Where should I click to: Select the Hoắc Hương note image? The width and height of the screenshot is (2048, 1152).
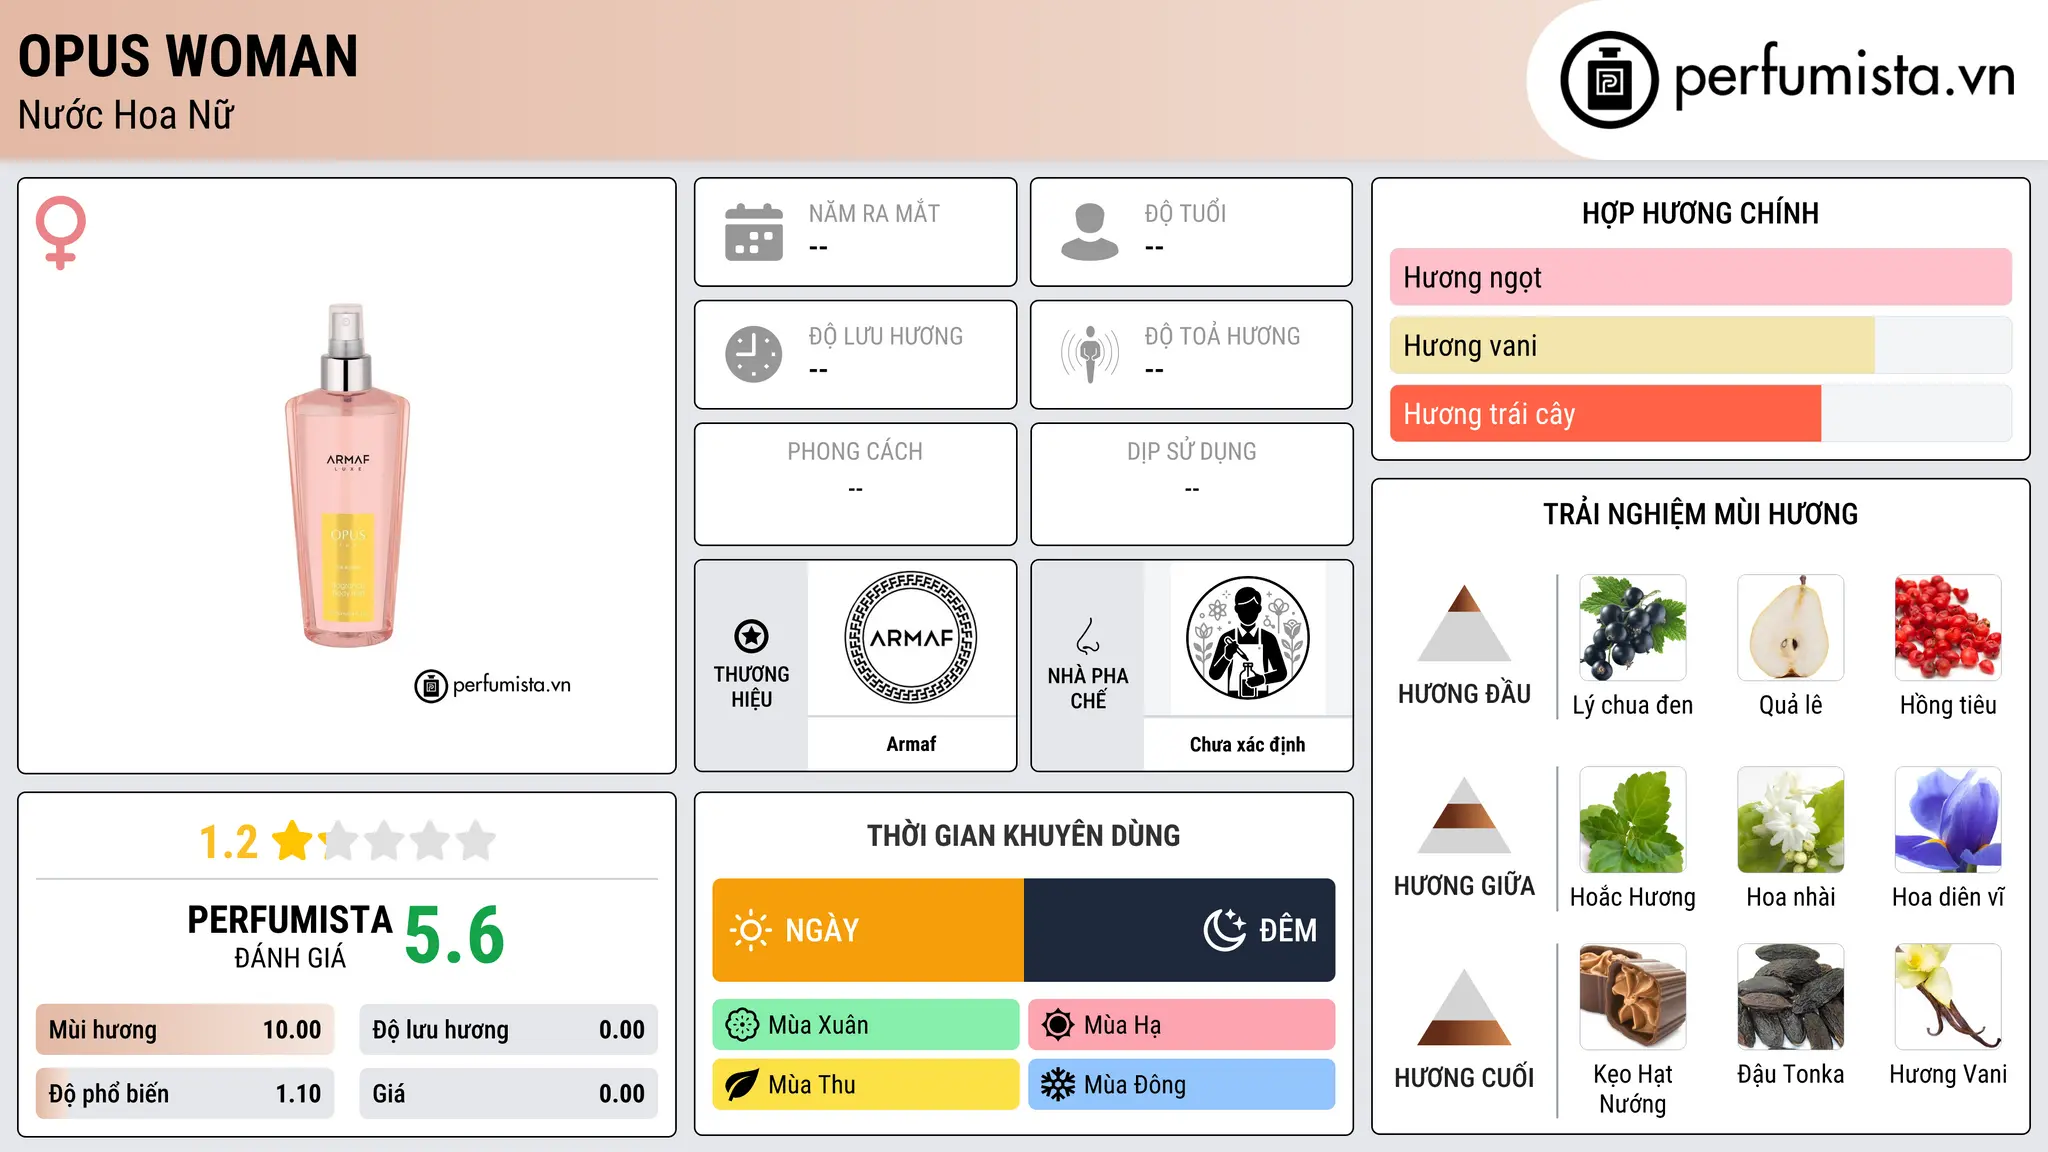(x=1633, y=820)
